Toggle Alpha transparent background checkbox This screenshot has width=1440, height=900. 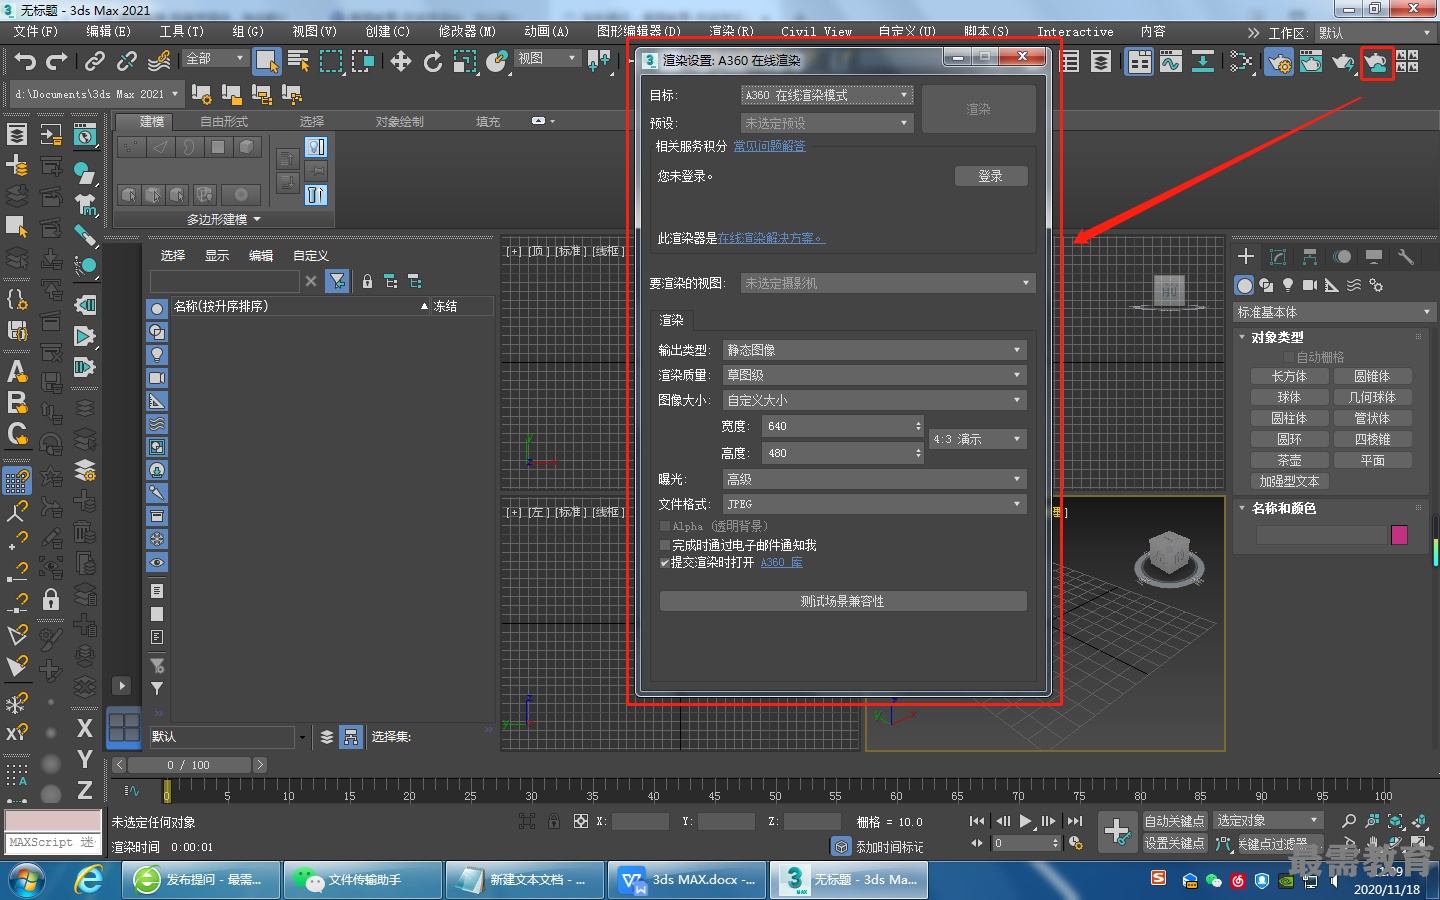pyautogui.click(x=665, y=526)
